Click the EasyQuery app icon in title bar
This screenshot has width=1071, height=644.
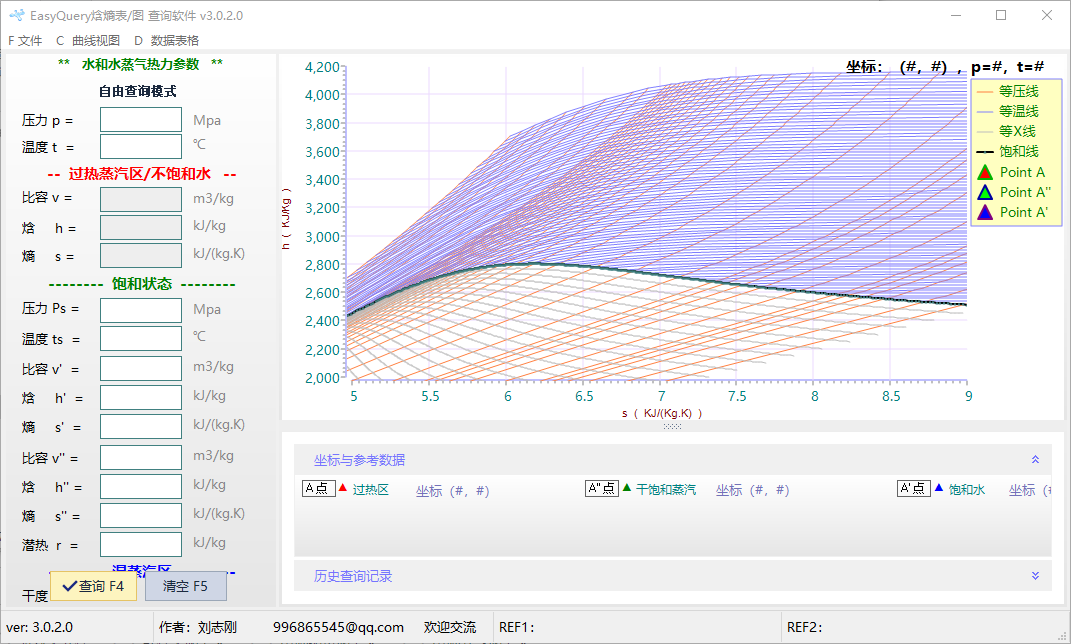point(16,14)
